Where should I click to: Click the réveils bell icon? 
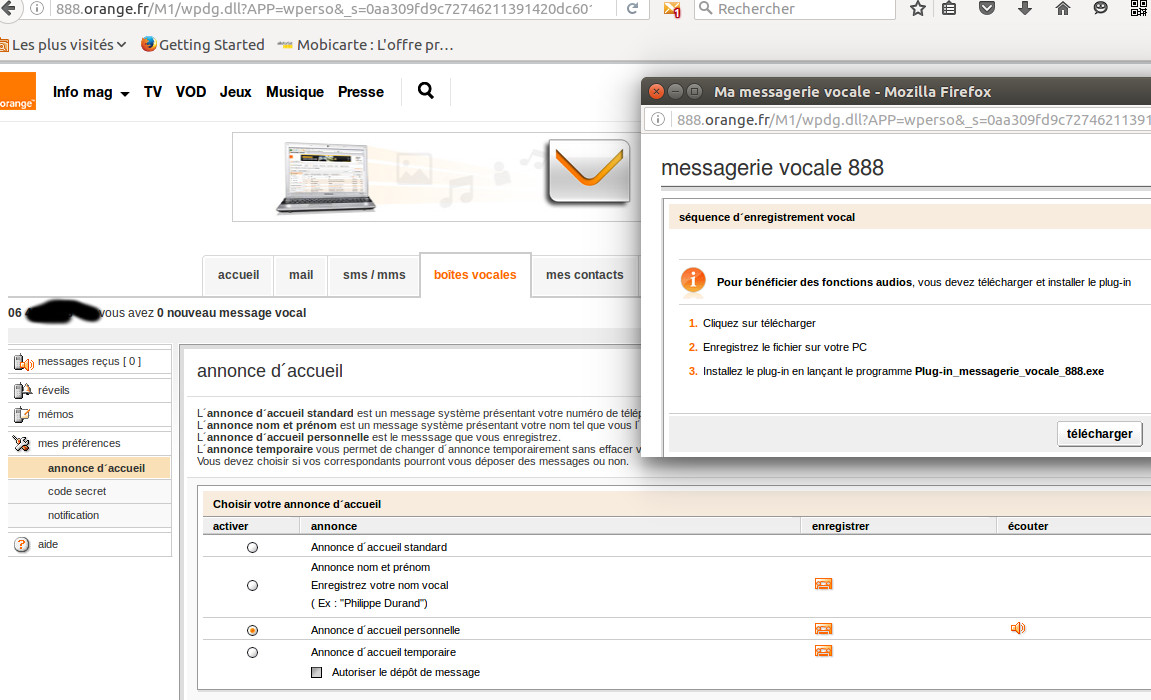23,390
